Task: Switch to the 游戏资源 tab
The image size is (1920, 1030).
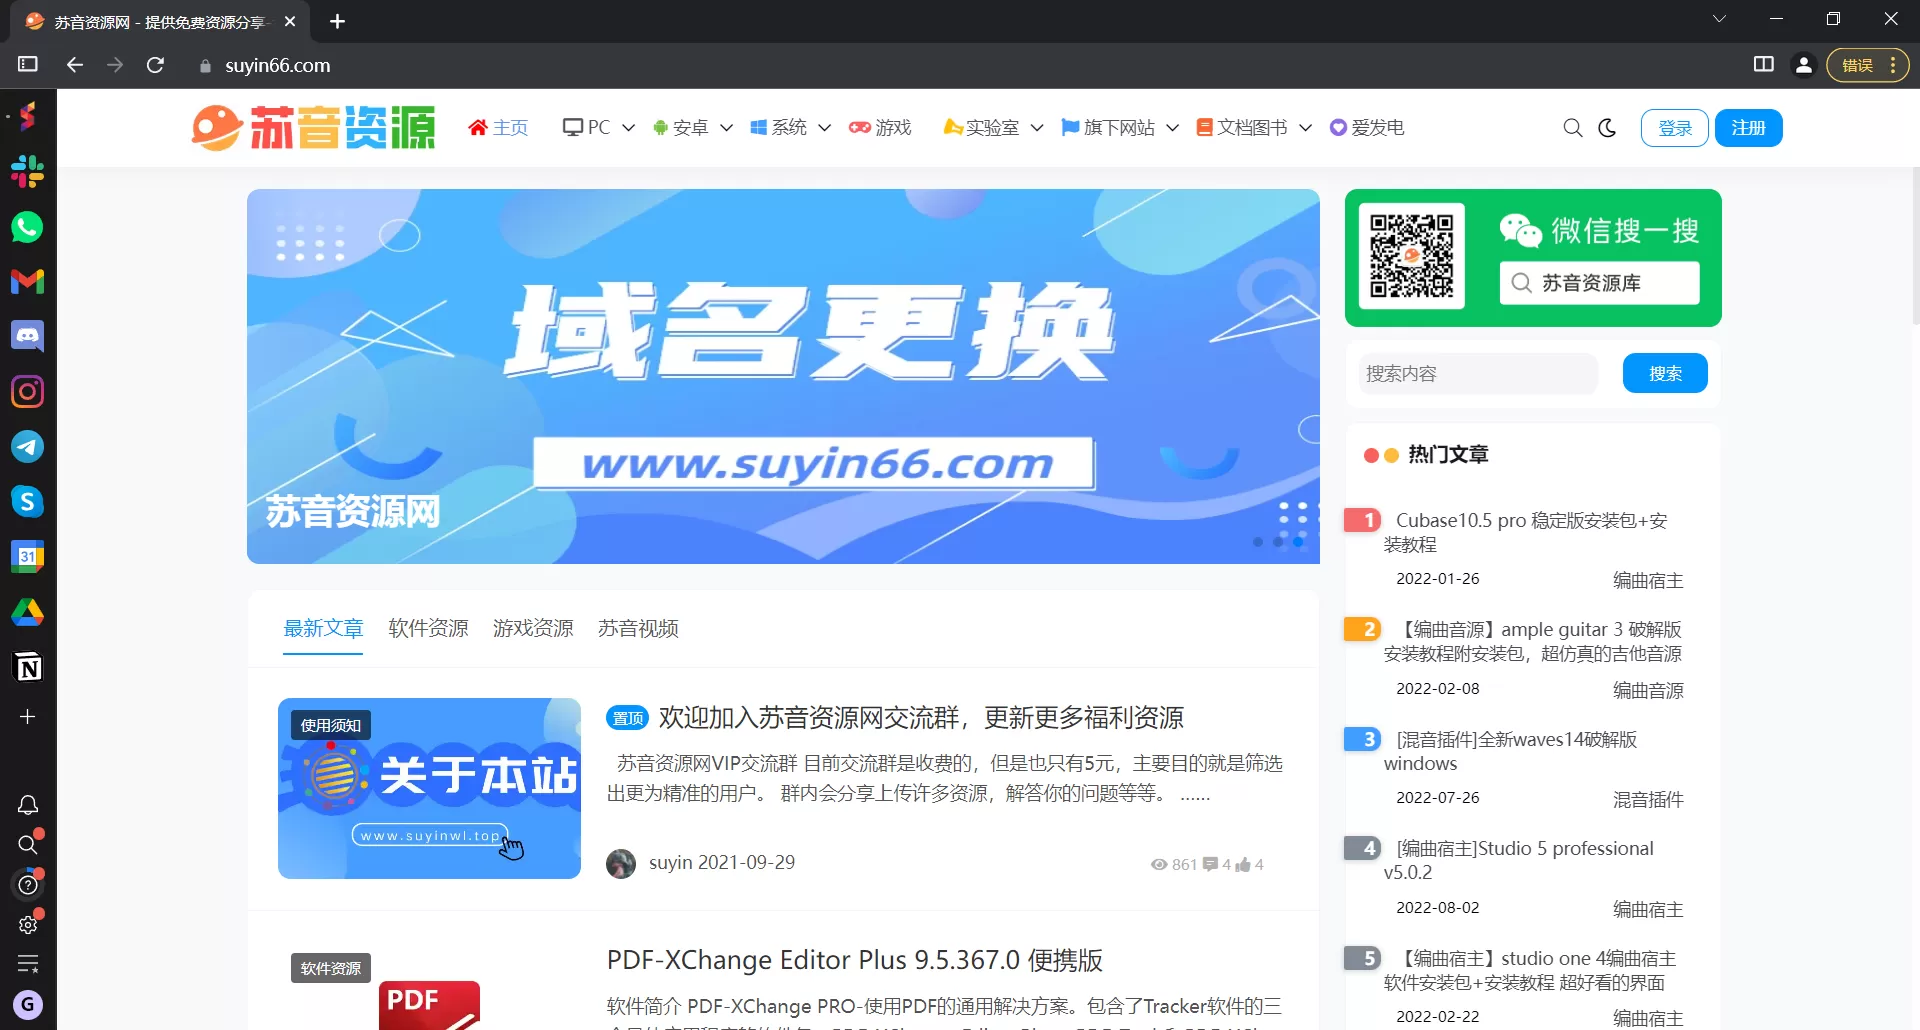Action: 532,629
